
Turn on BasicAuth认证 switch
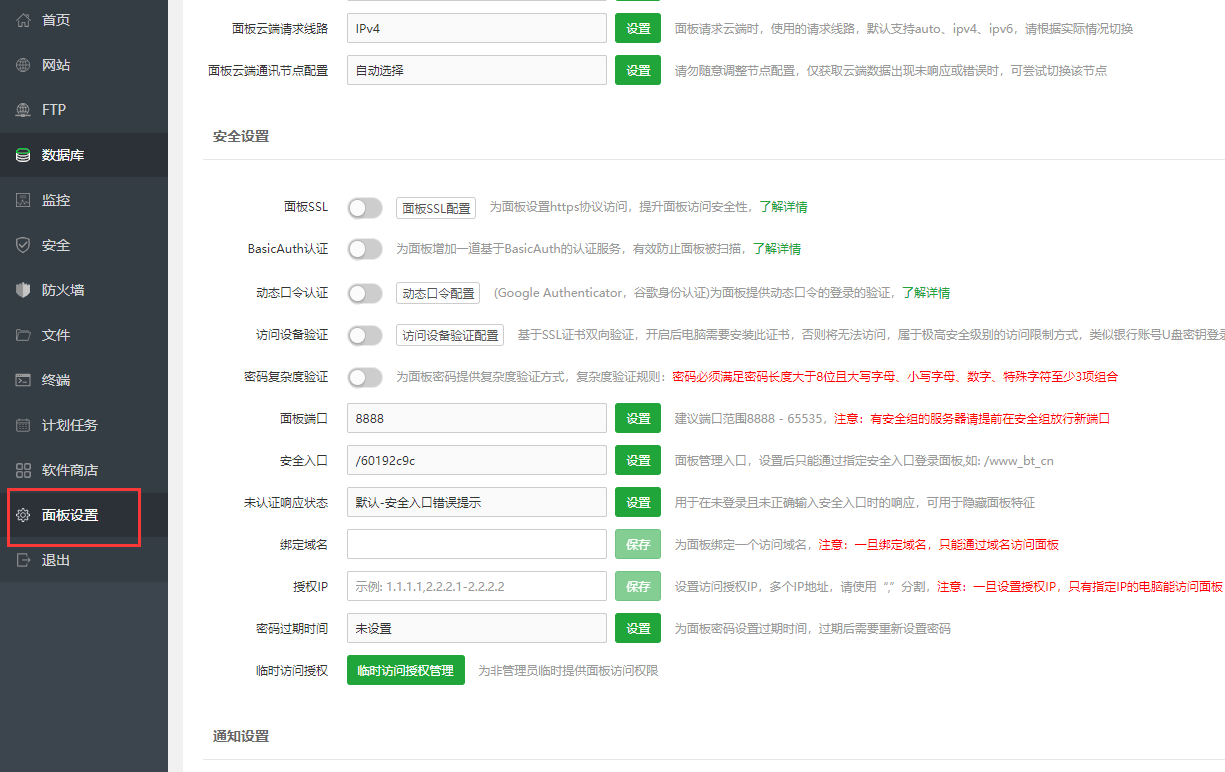(365, 249)
